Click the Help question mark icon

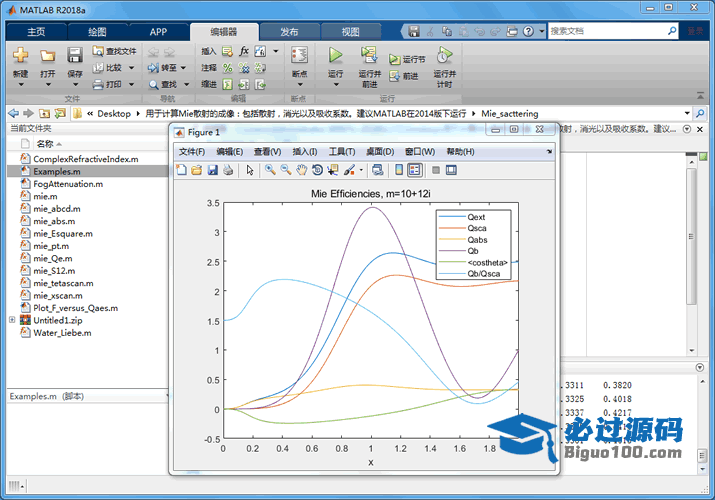528,31
